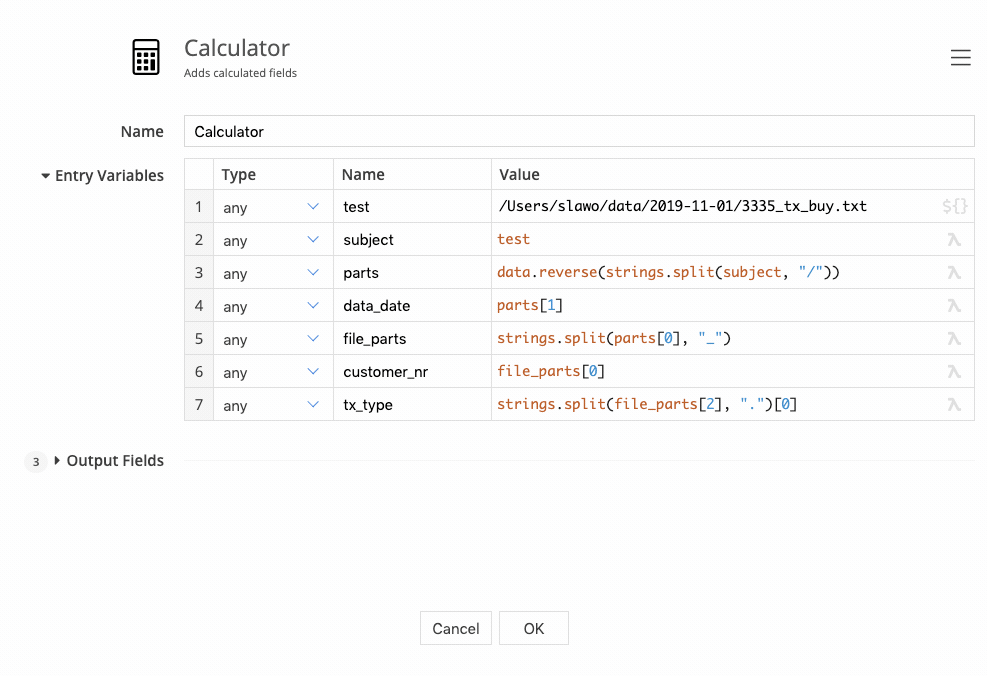Select row number 2 in the table
This screenshot has width=987, height=676.
click(x=199, y=239)
